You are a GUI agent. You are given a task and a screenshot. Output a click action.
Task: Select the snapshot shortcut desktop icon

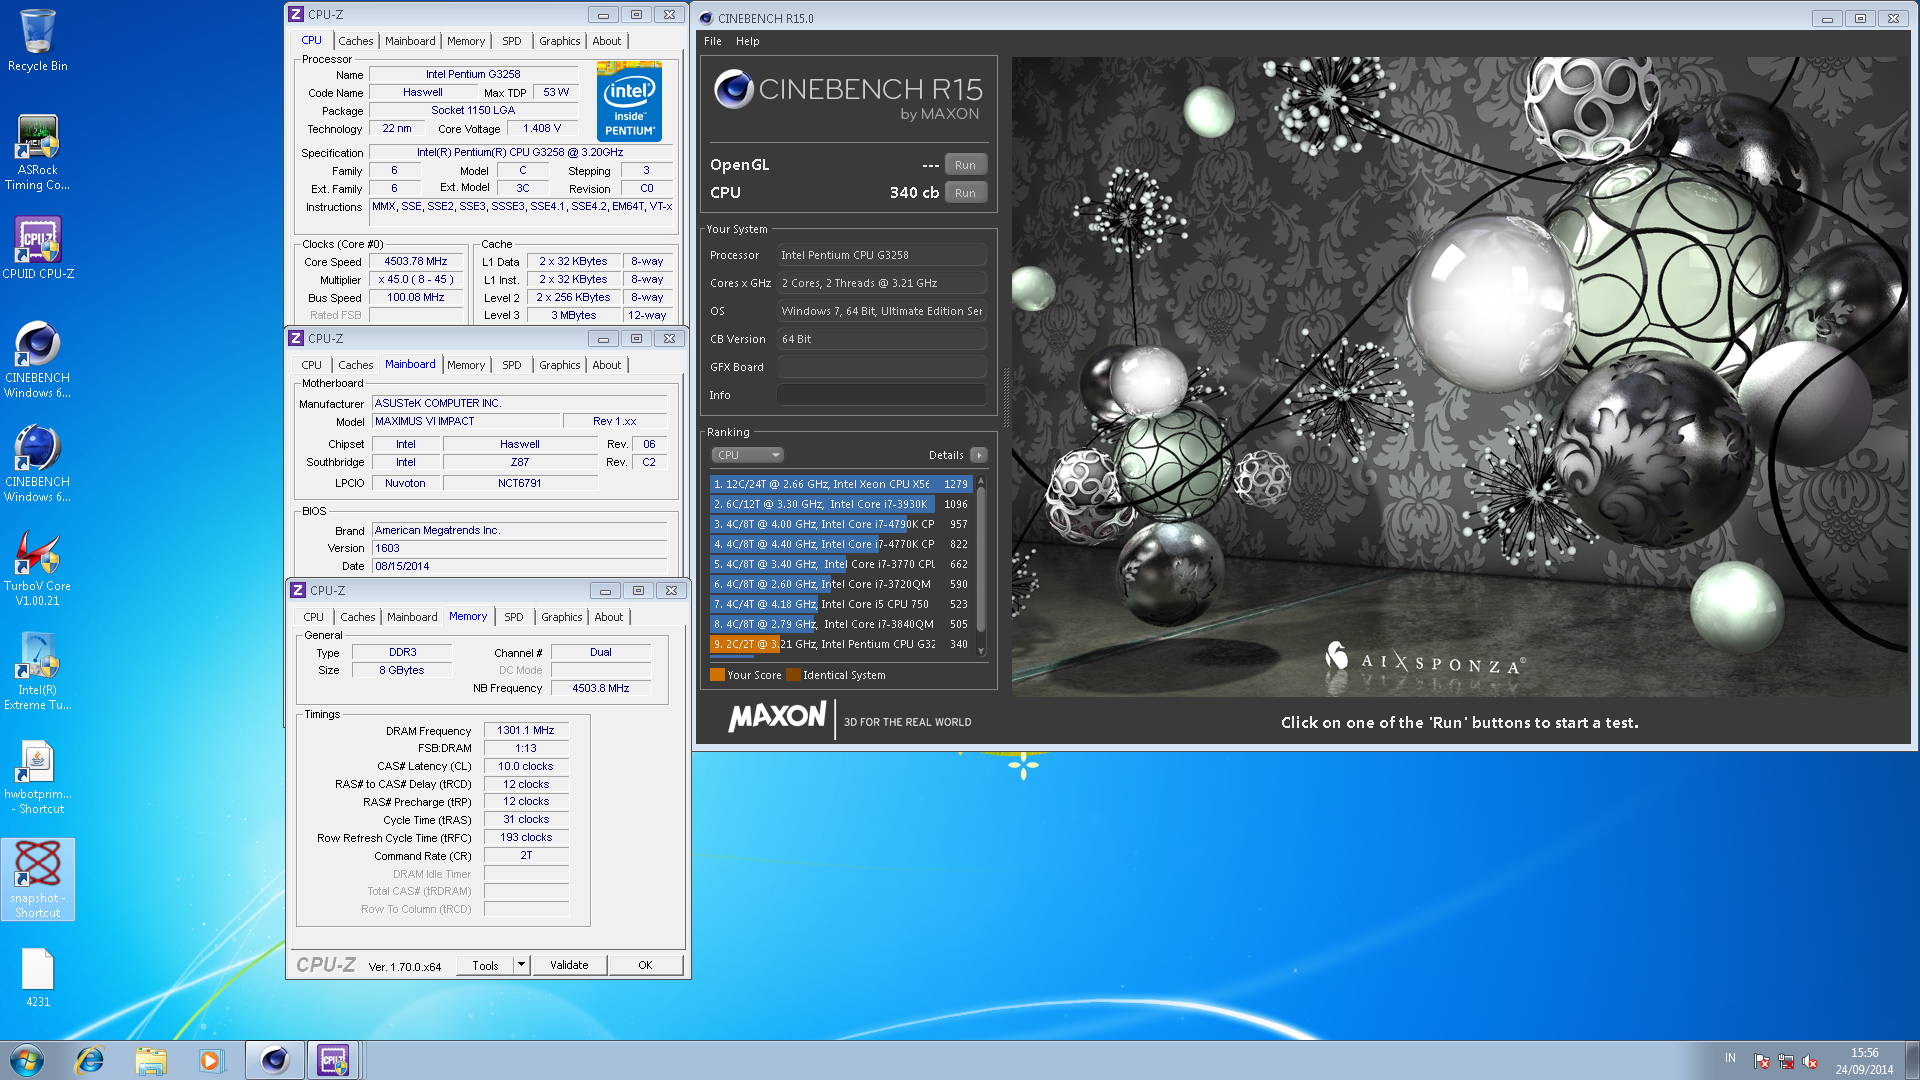pyautogui.click(x=37, y=880)
